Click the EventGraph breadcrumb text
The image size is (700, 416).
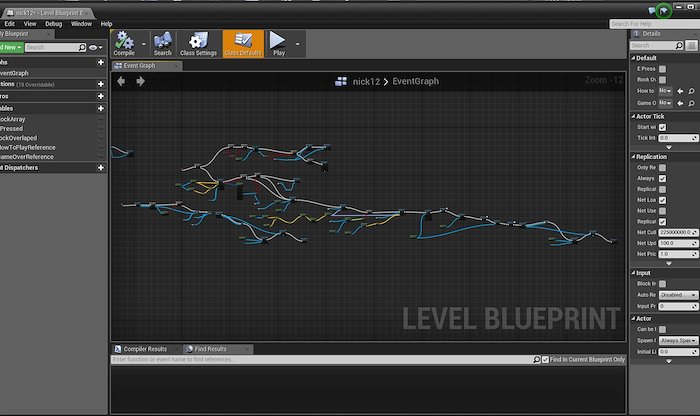tap(416, 81)
